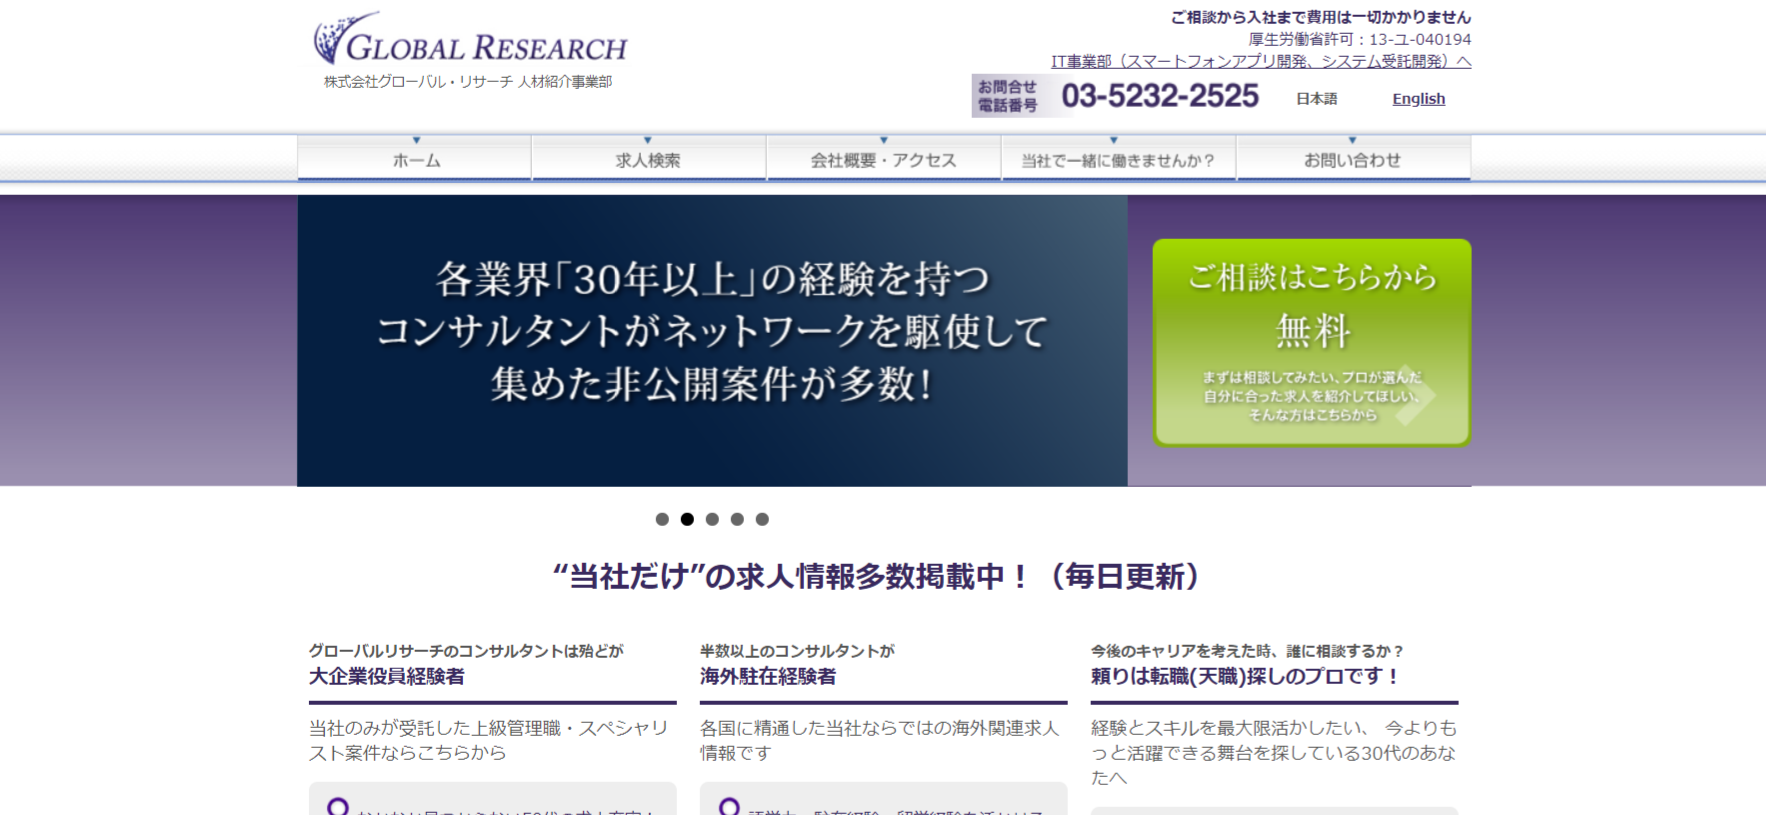Screen dimensions: 1767x815
Task: Open the IT事業部 link in header
Action: tap(1260, 62)
